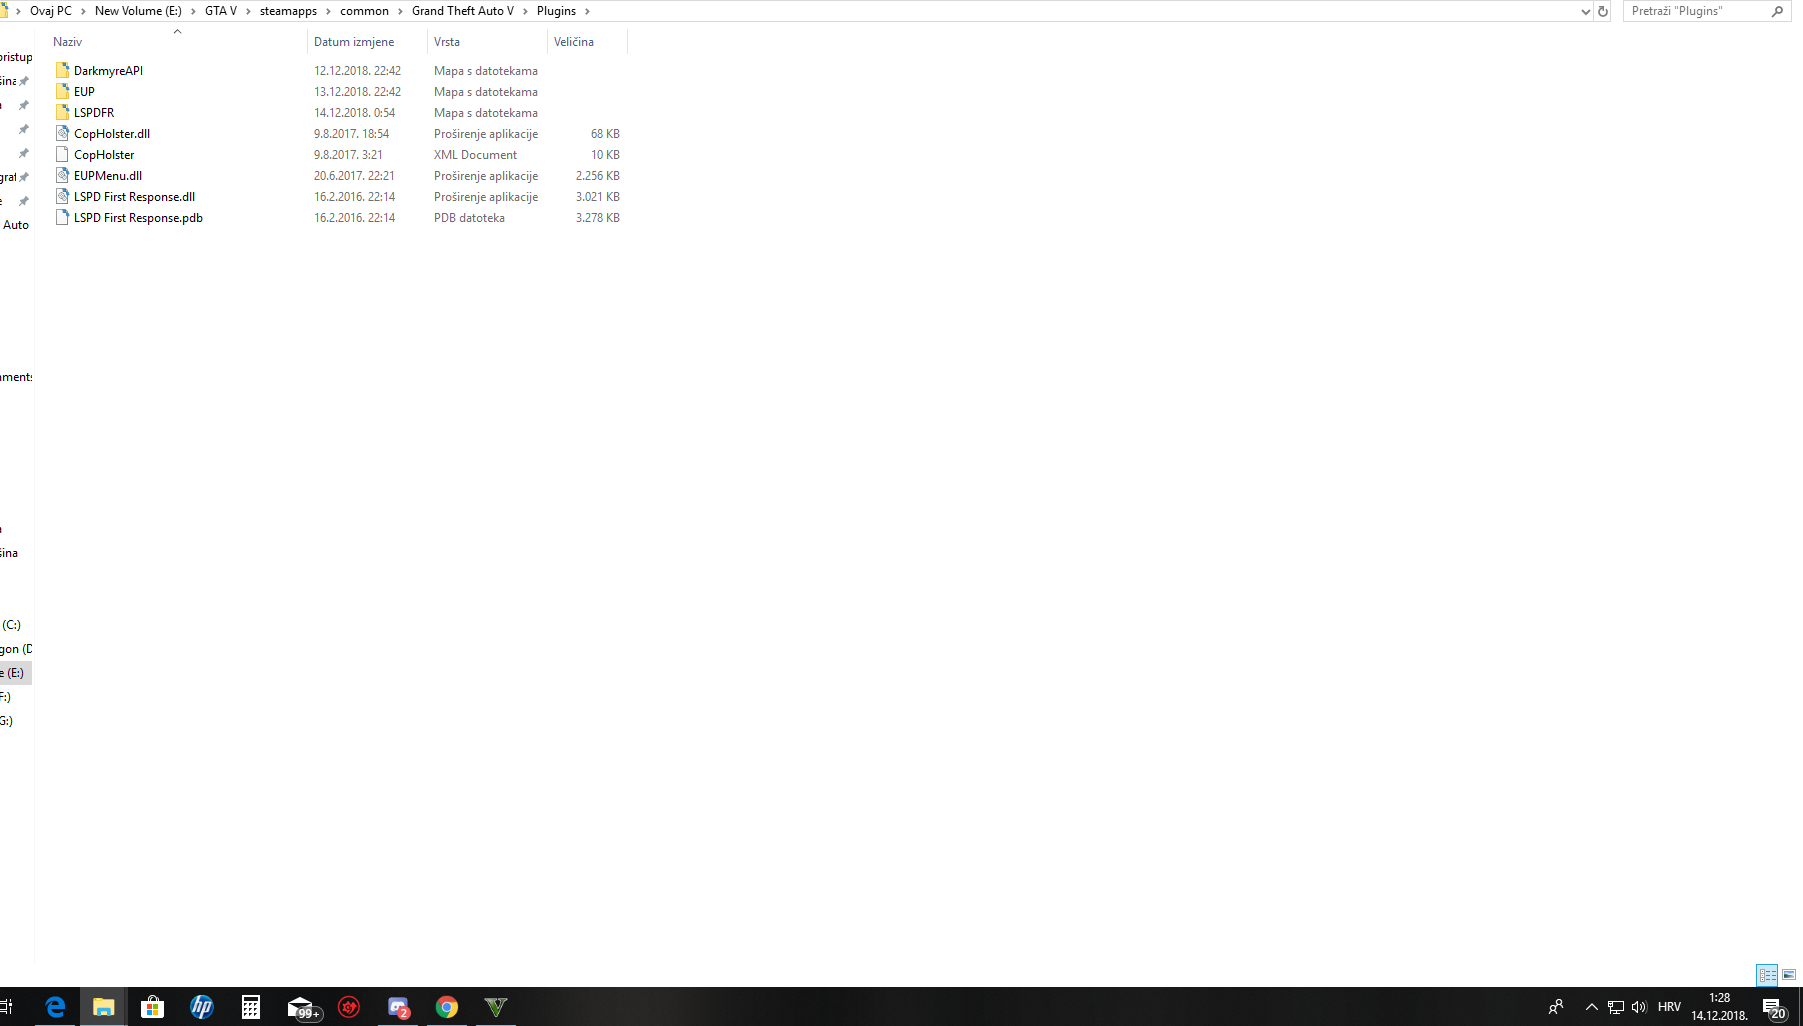The image size is (1803, 1026).
Task: Select the (C:) drive in navigation pane
Action: pos(11,625)
